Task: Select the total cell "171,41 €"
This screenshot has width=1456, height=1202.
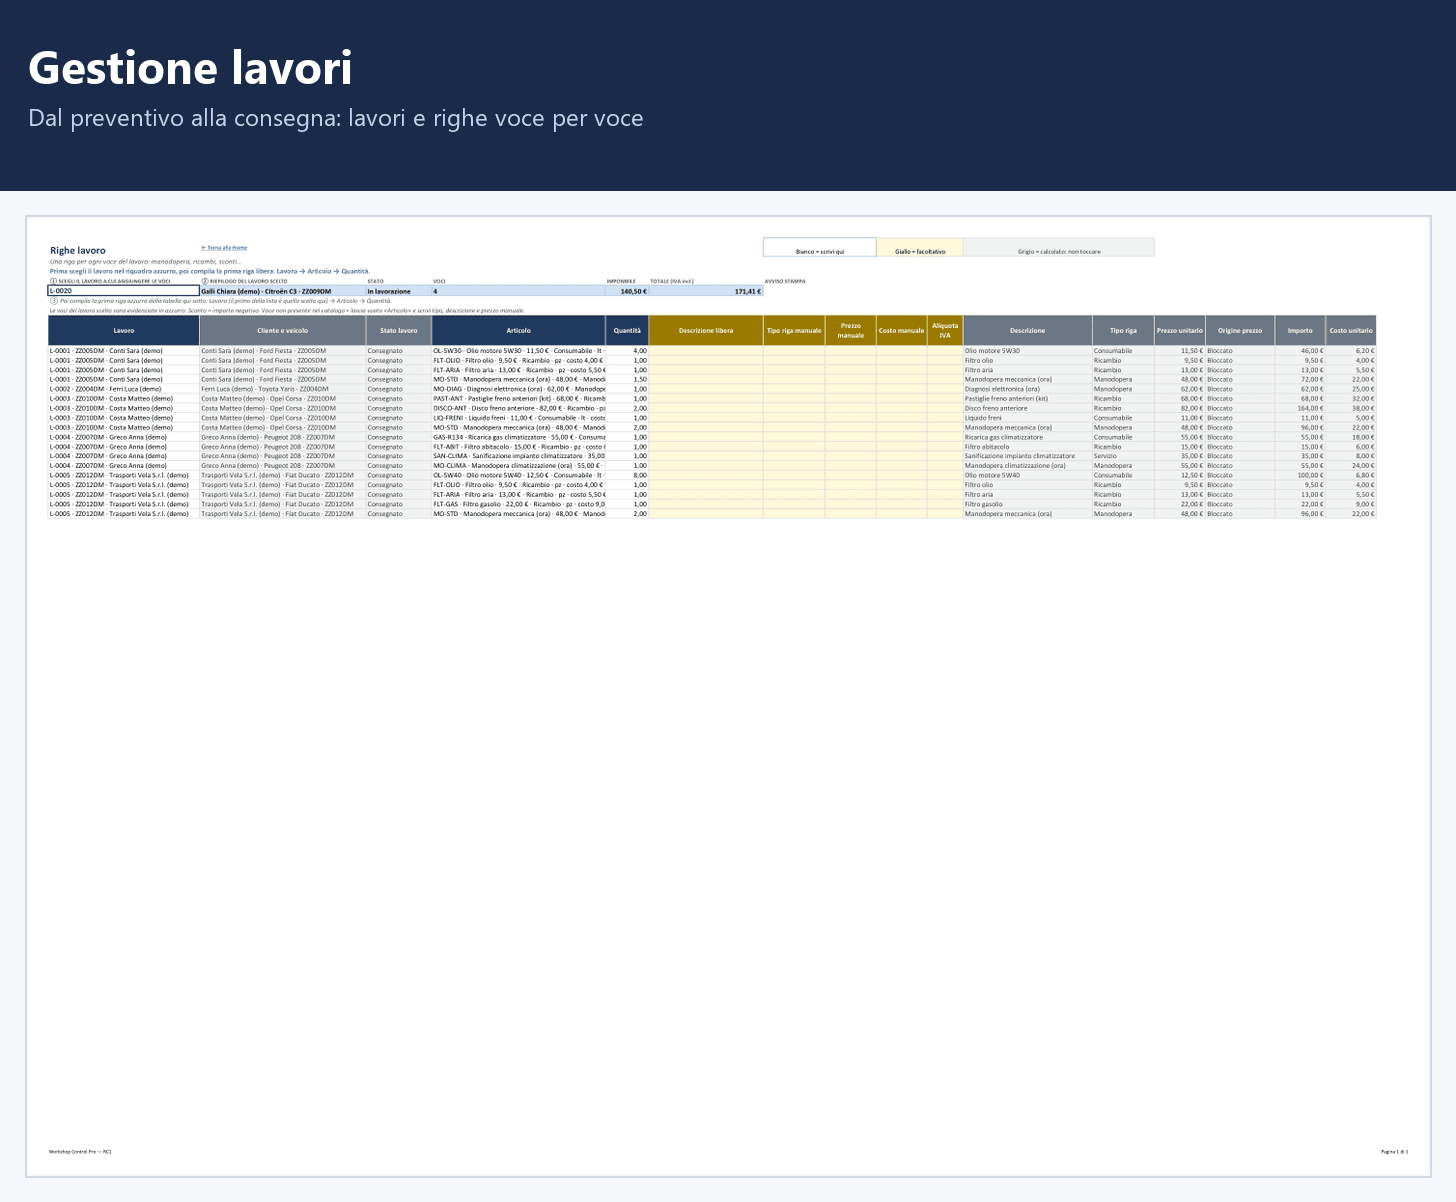Action: (x=706, y=291)
